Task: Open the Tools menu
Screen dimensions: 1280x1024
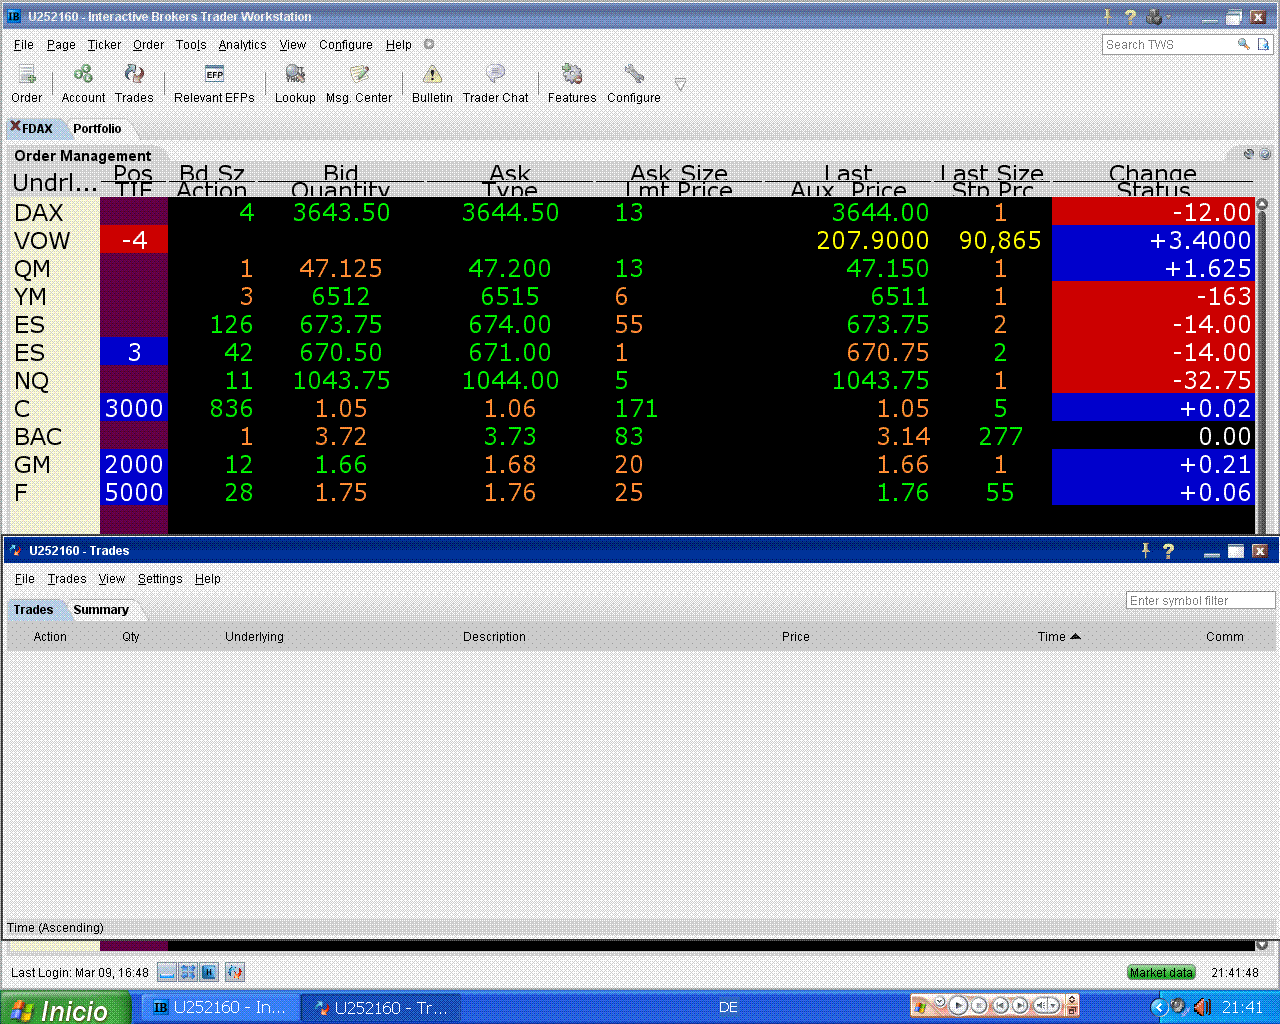Action: (191, 45)
